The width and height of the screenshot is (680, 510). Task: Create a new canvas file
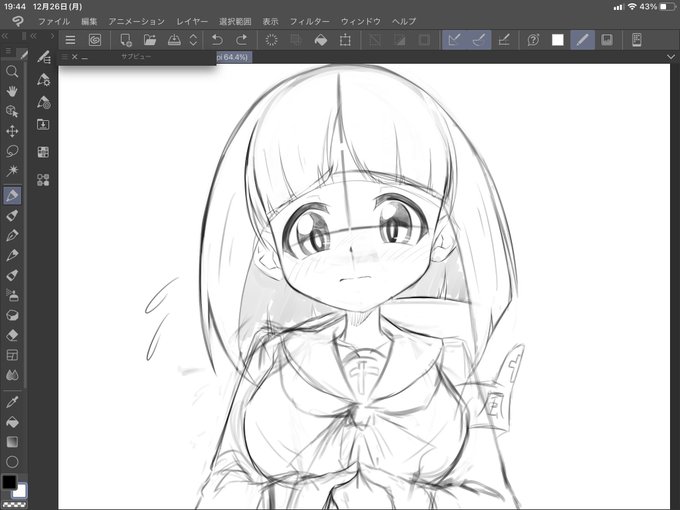point(126,40)
